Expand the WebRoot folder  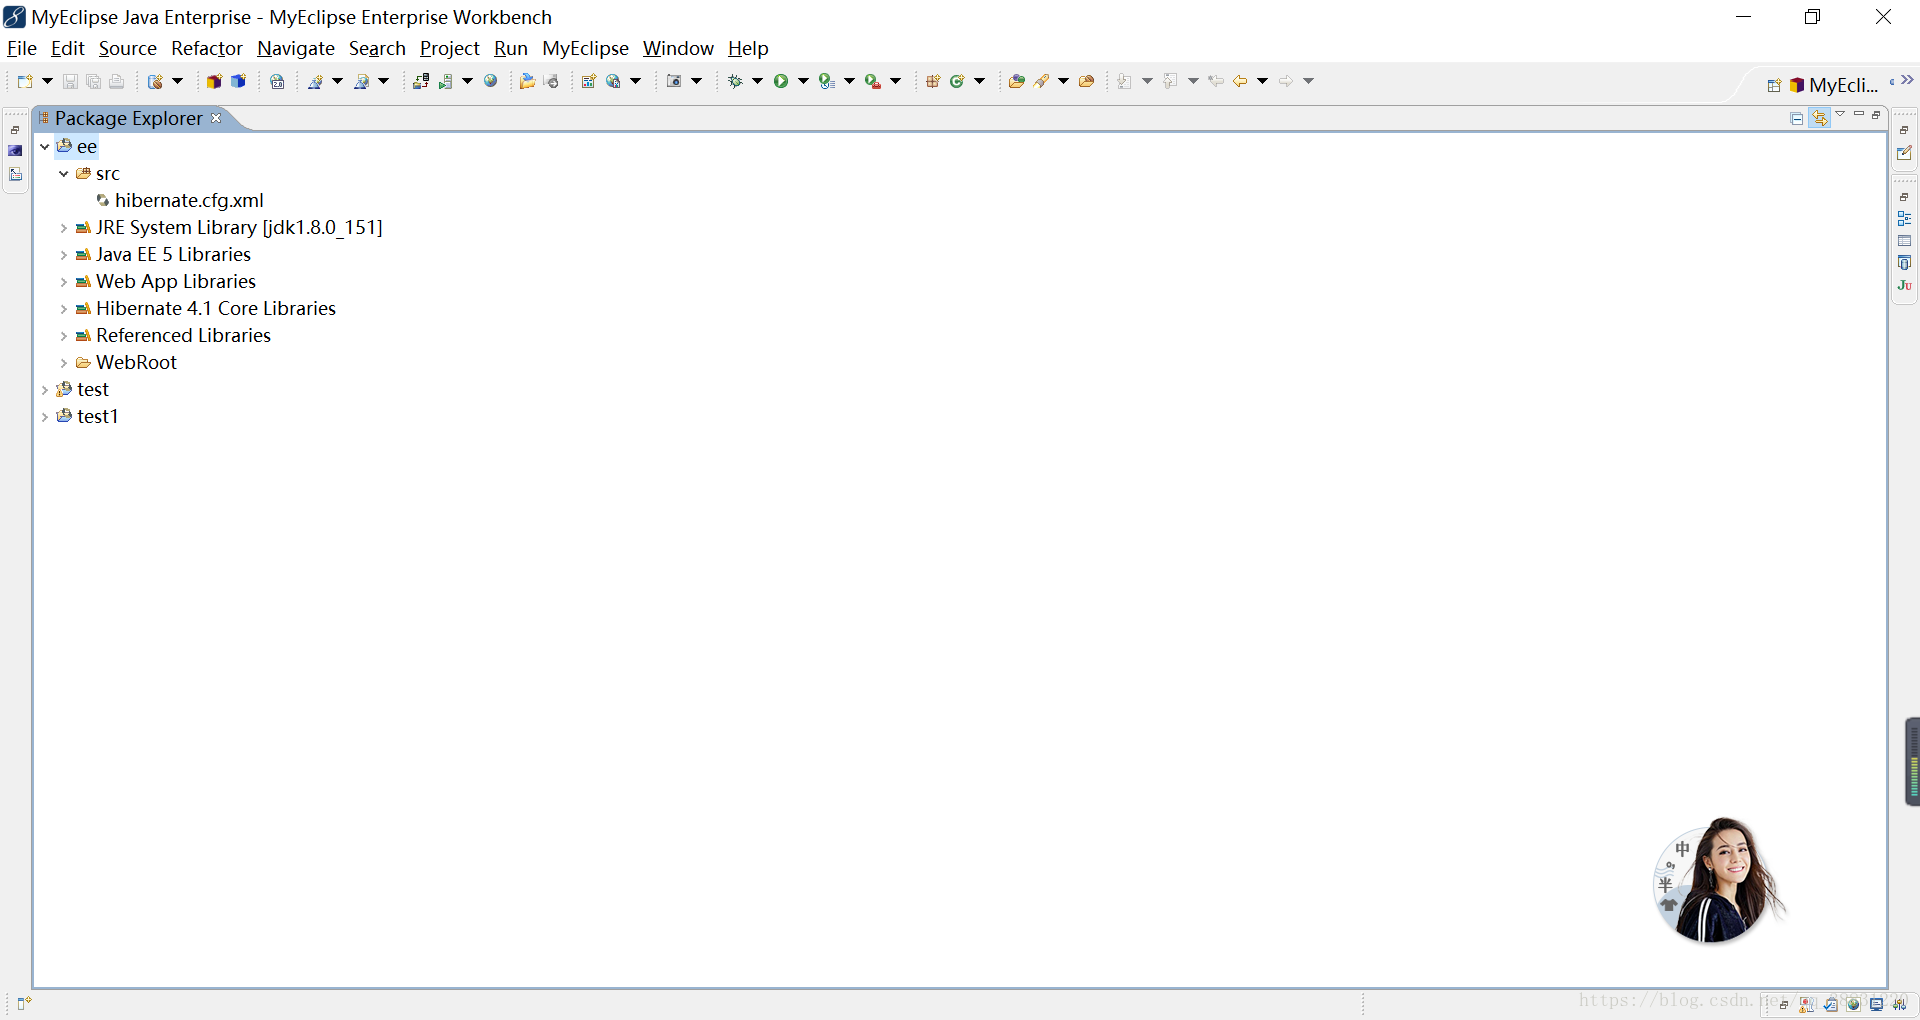pos(64,363)
